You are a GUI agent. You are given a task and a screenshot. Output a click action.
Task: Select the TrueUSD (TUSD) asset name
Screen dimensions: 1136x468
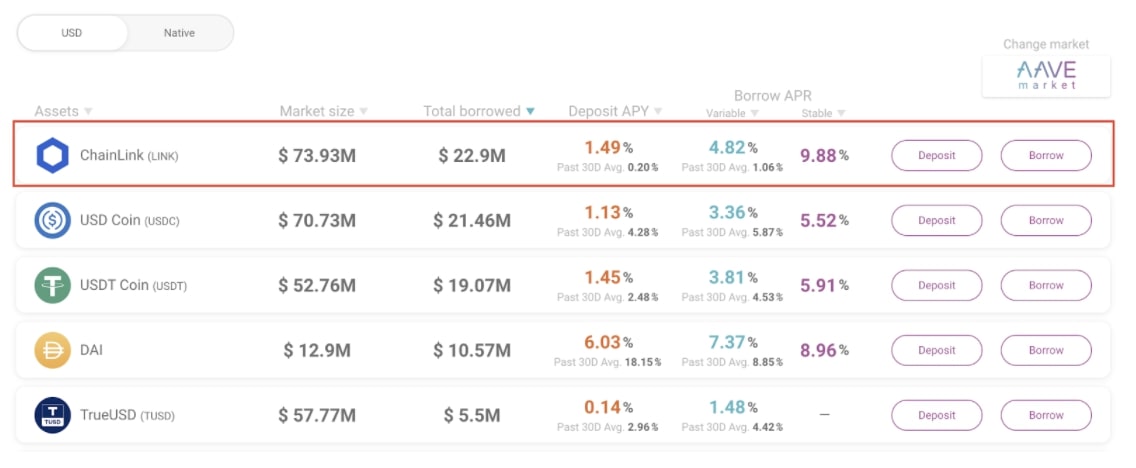[128, 416]
